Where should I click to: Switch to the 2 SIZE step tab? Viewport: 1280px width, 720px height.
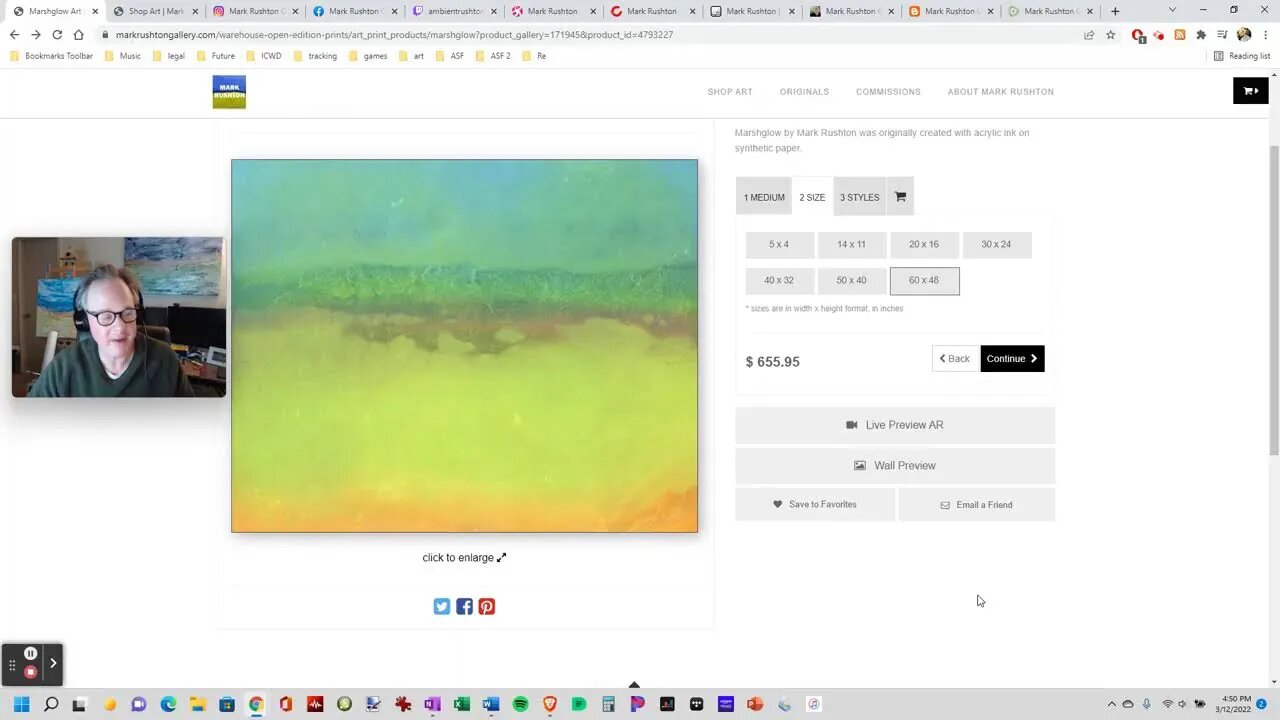click(812, 197)
